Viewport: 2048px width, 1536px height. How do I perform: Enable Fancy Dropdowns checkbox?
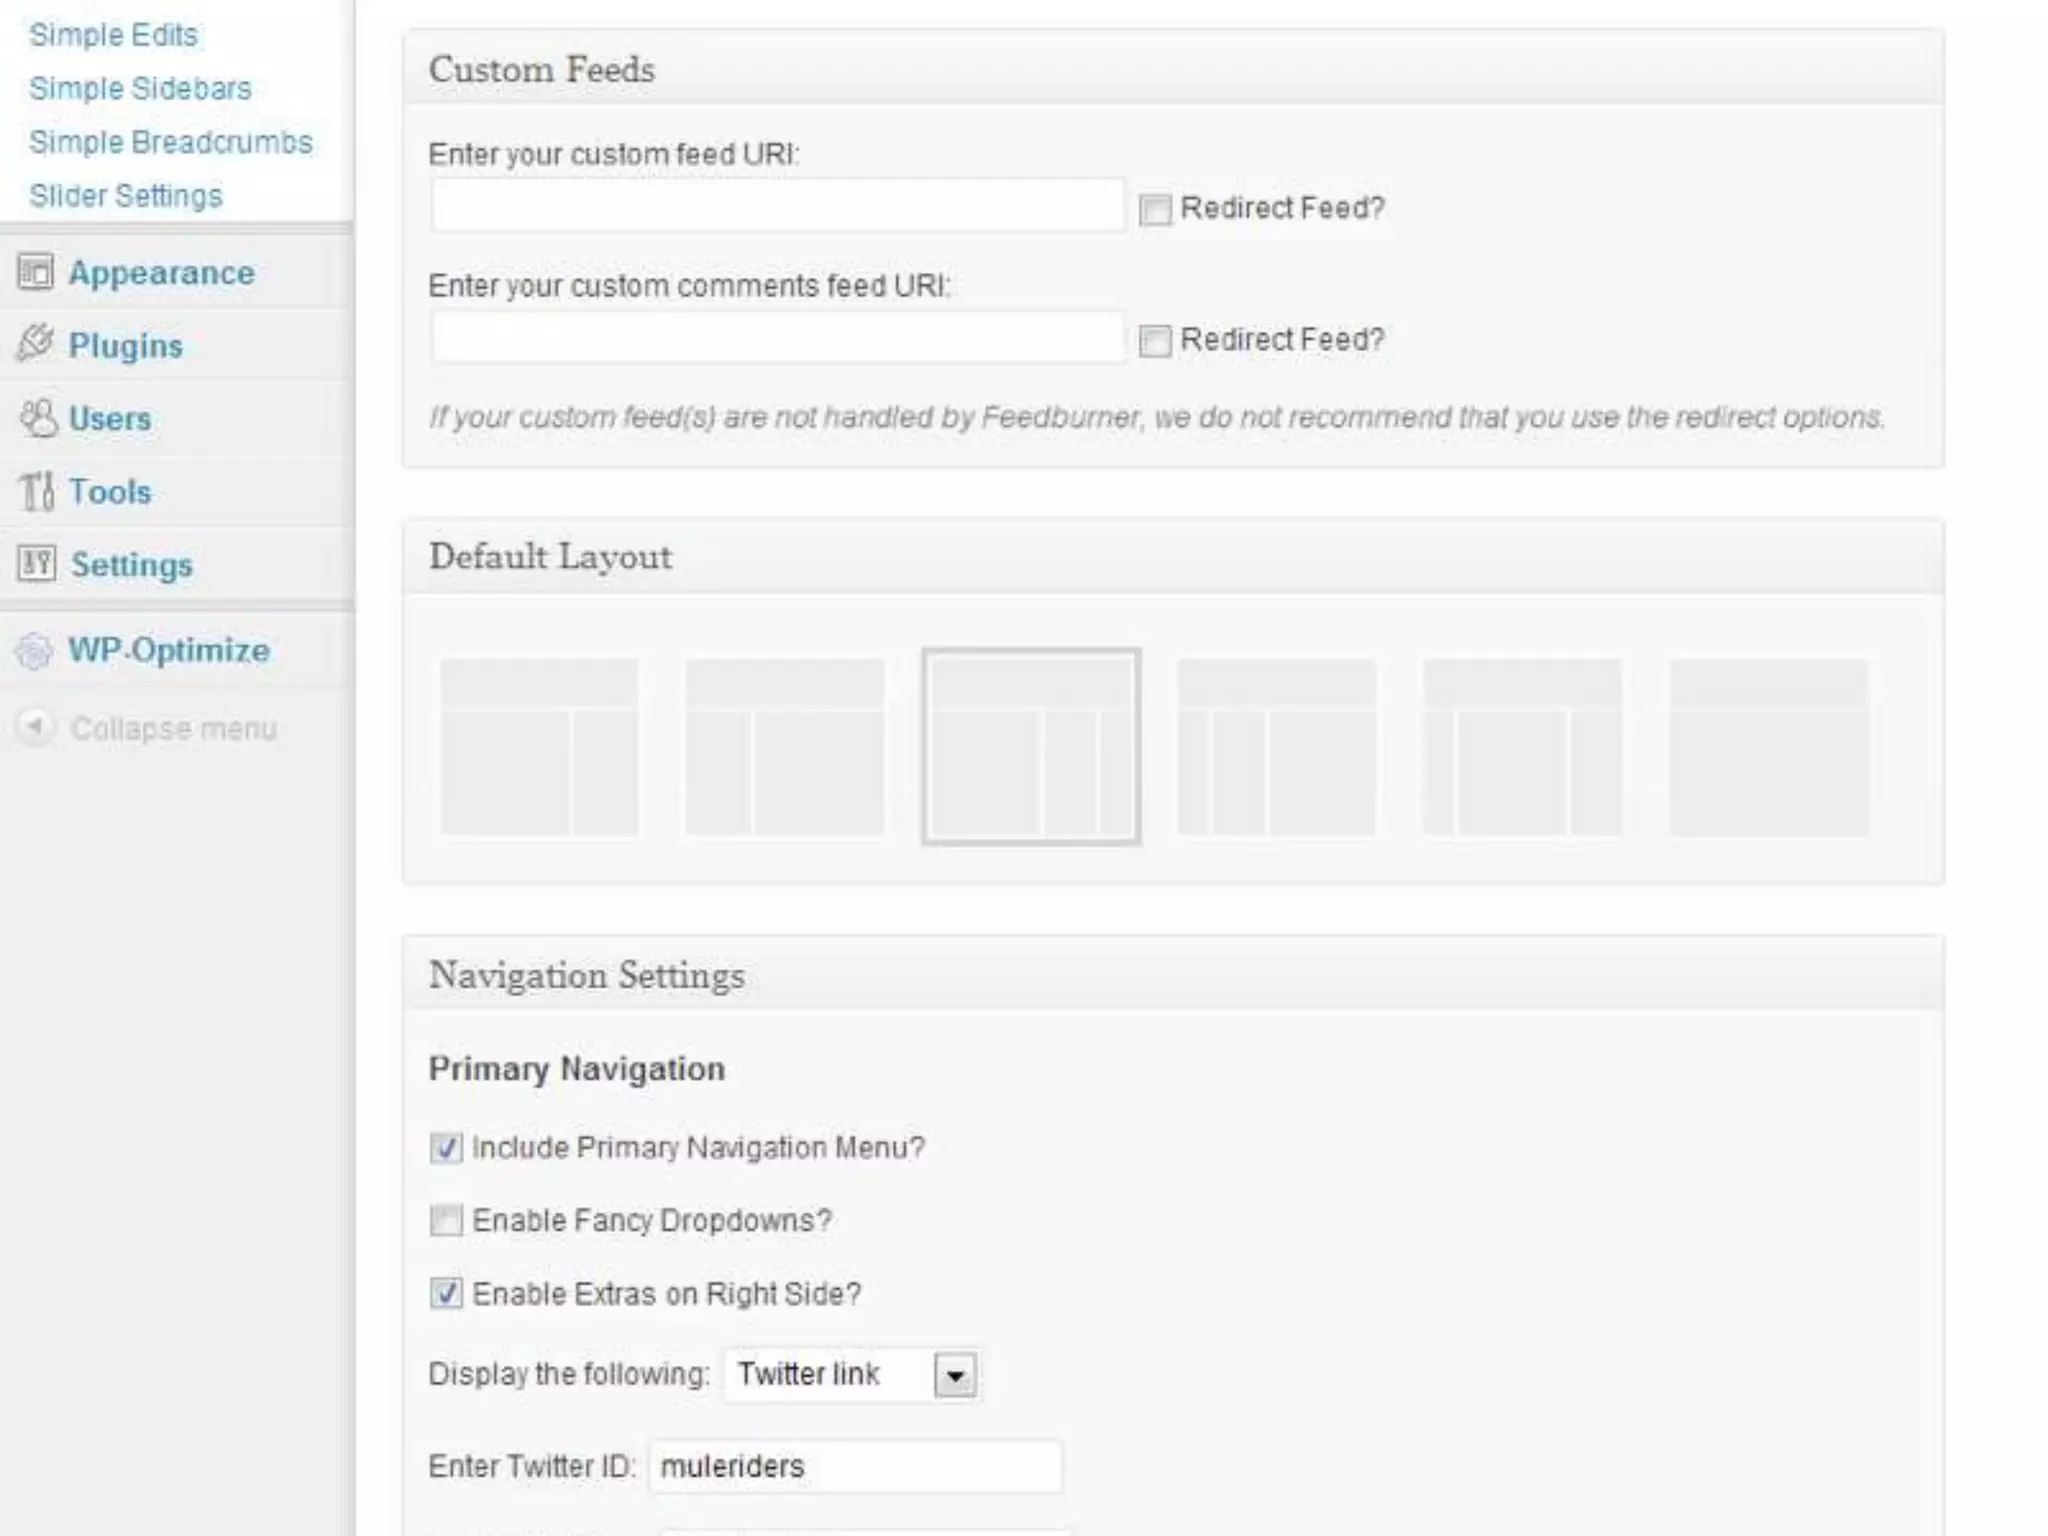(x=446, y=1221)
